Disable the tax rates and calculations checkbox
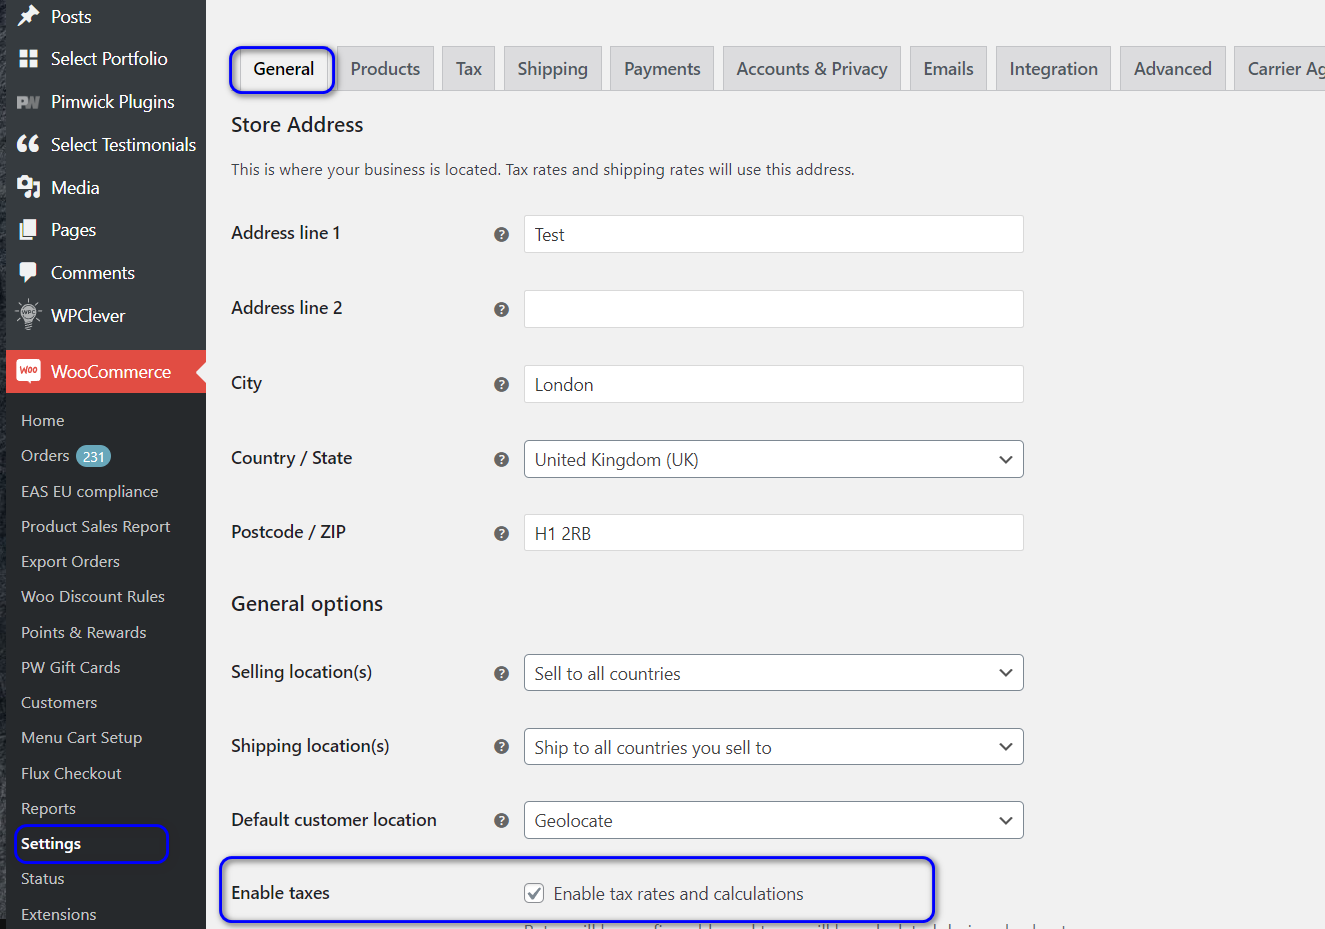This screenshot has width=1325, height=929. pos(534,893)
